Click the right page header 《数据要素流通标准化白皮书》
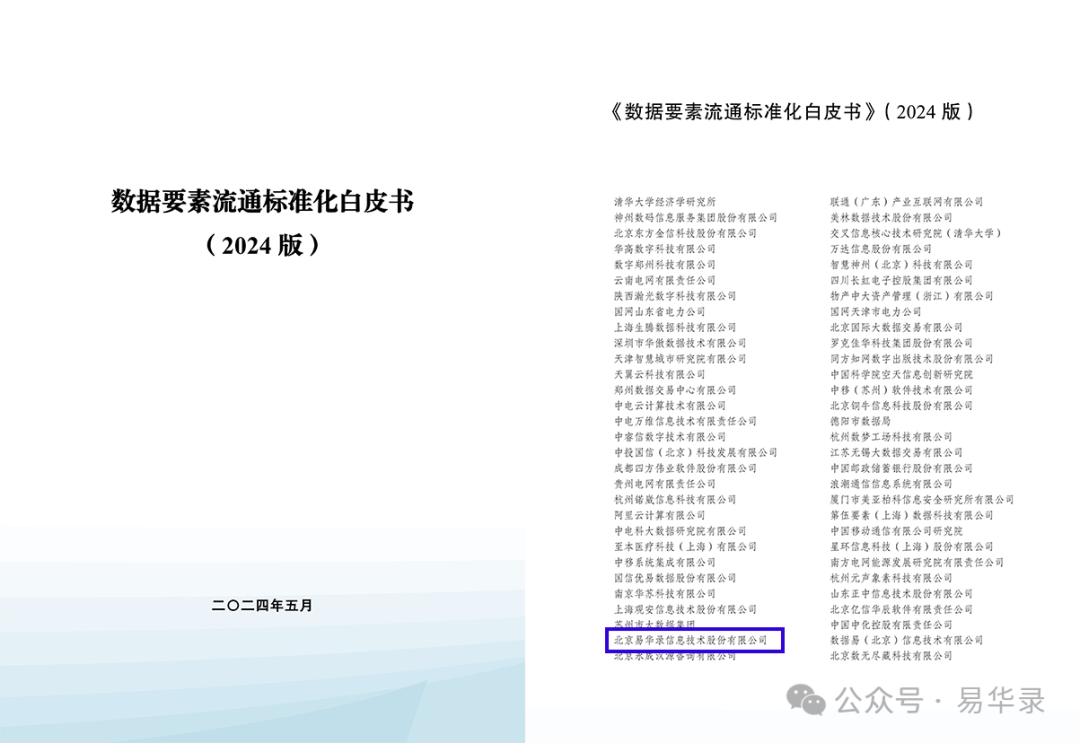This screenshot has width=1080, height=743. tap(746, 112)
